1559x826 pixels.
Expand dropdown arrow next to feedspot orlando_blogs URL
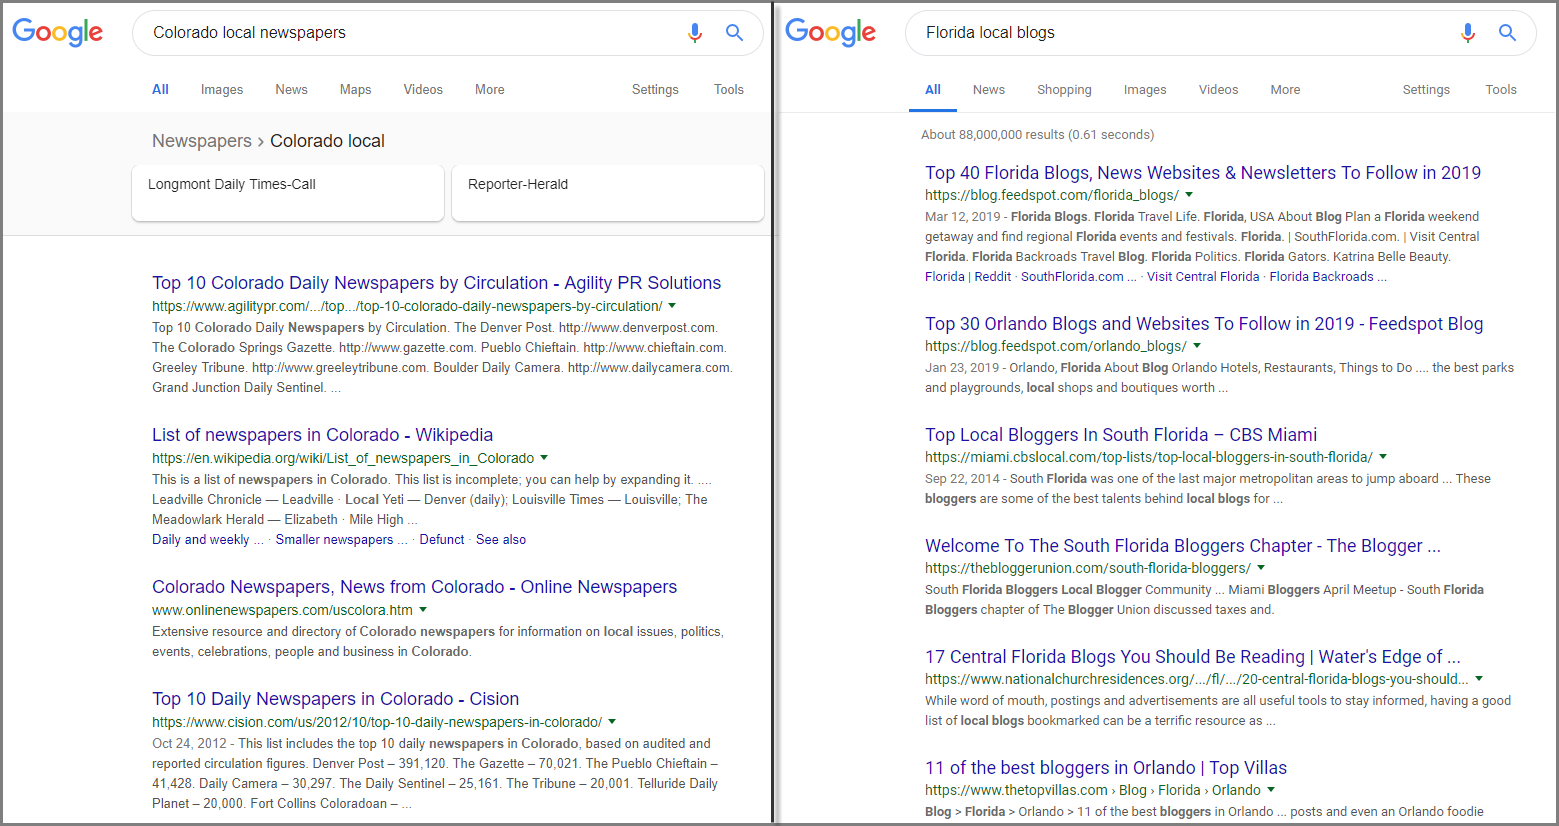(x=1197, y=346)
